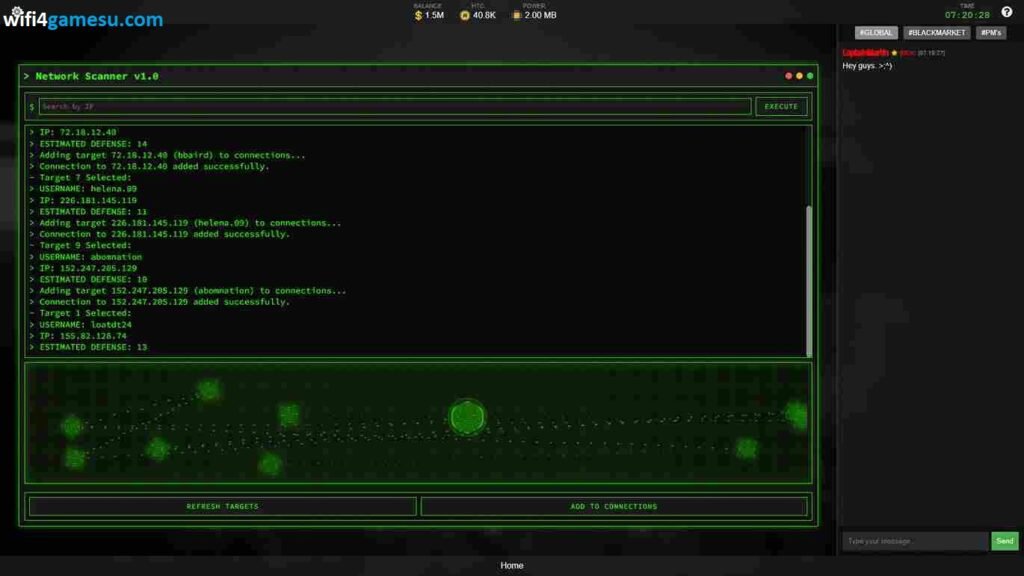
Task: Click REFRESH TARGETS button
Action: [x=222, y=506]
